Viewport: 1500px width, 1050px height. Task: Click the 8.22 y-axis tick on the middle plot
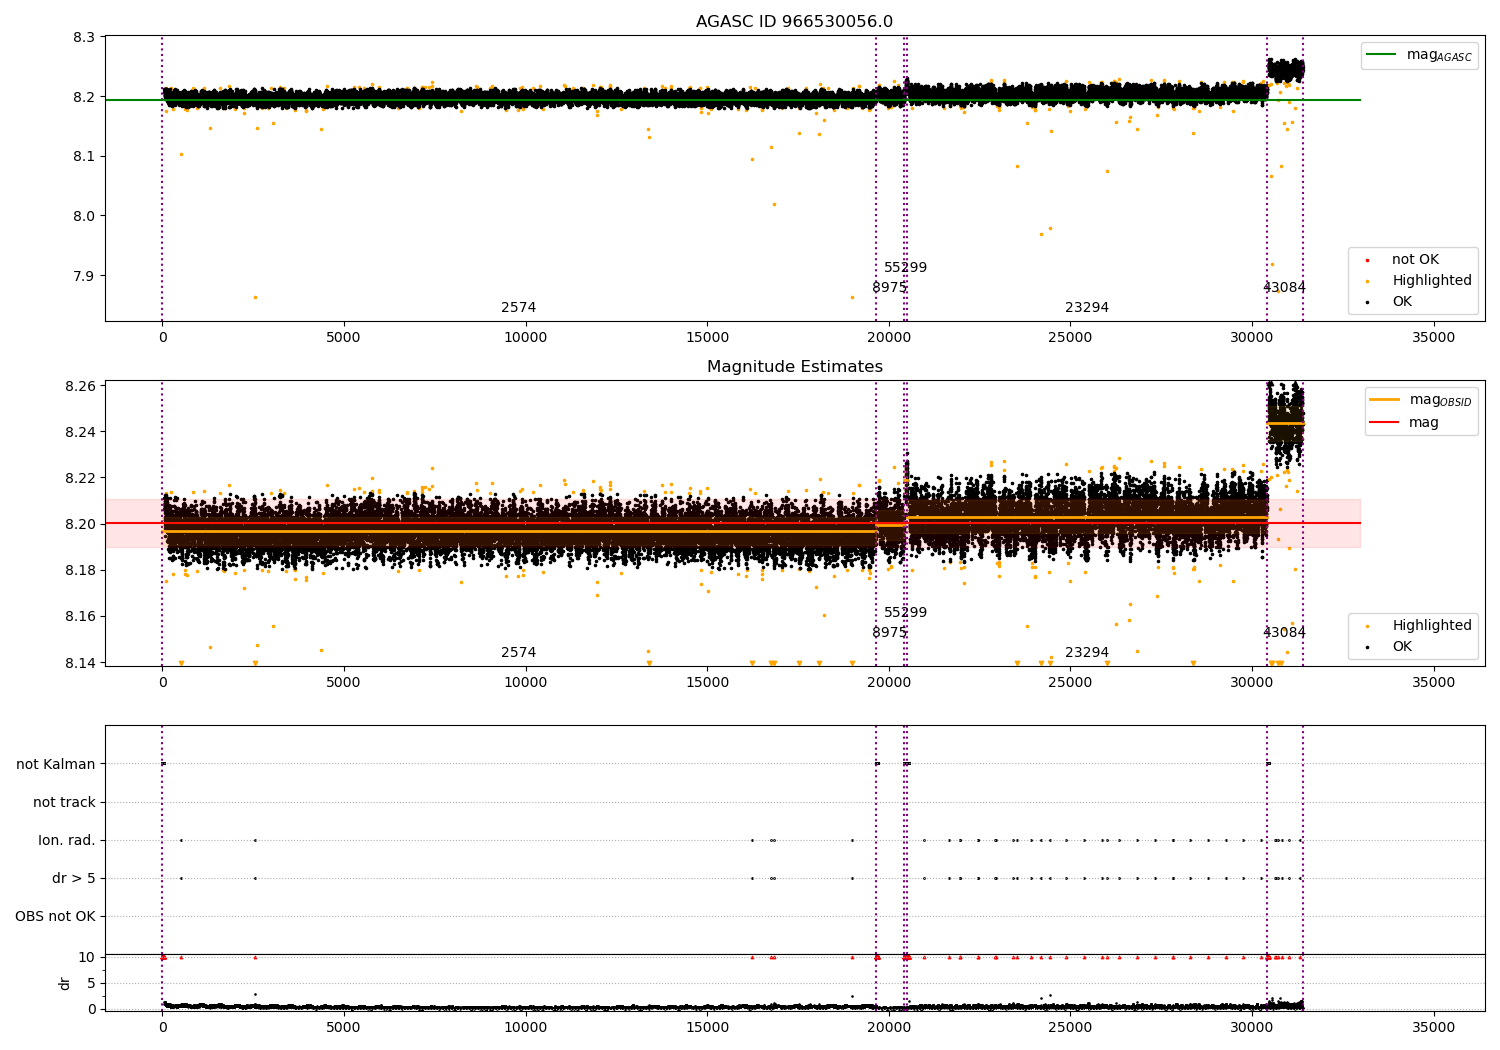tap(82, 478)
